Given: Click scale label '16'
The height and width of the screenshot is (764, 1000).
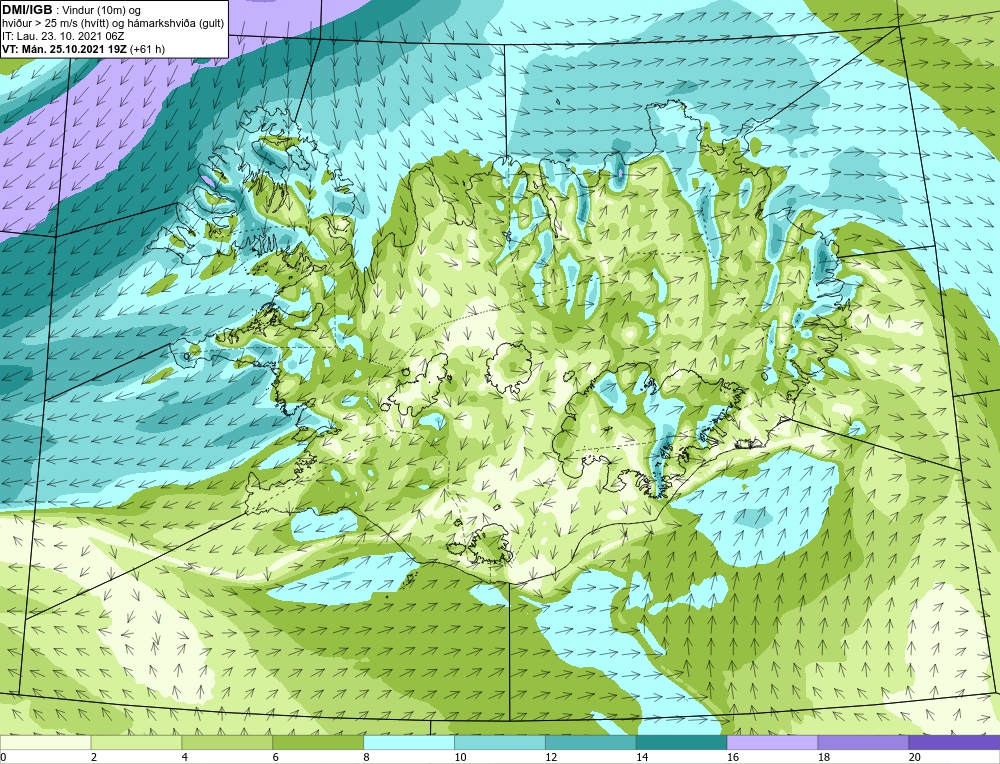Looking at the screenshot, I should [x=733, y=757].
